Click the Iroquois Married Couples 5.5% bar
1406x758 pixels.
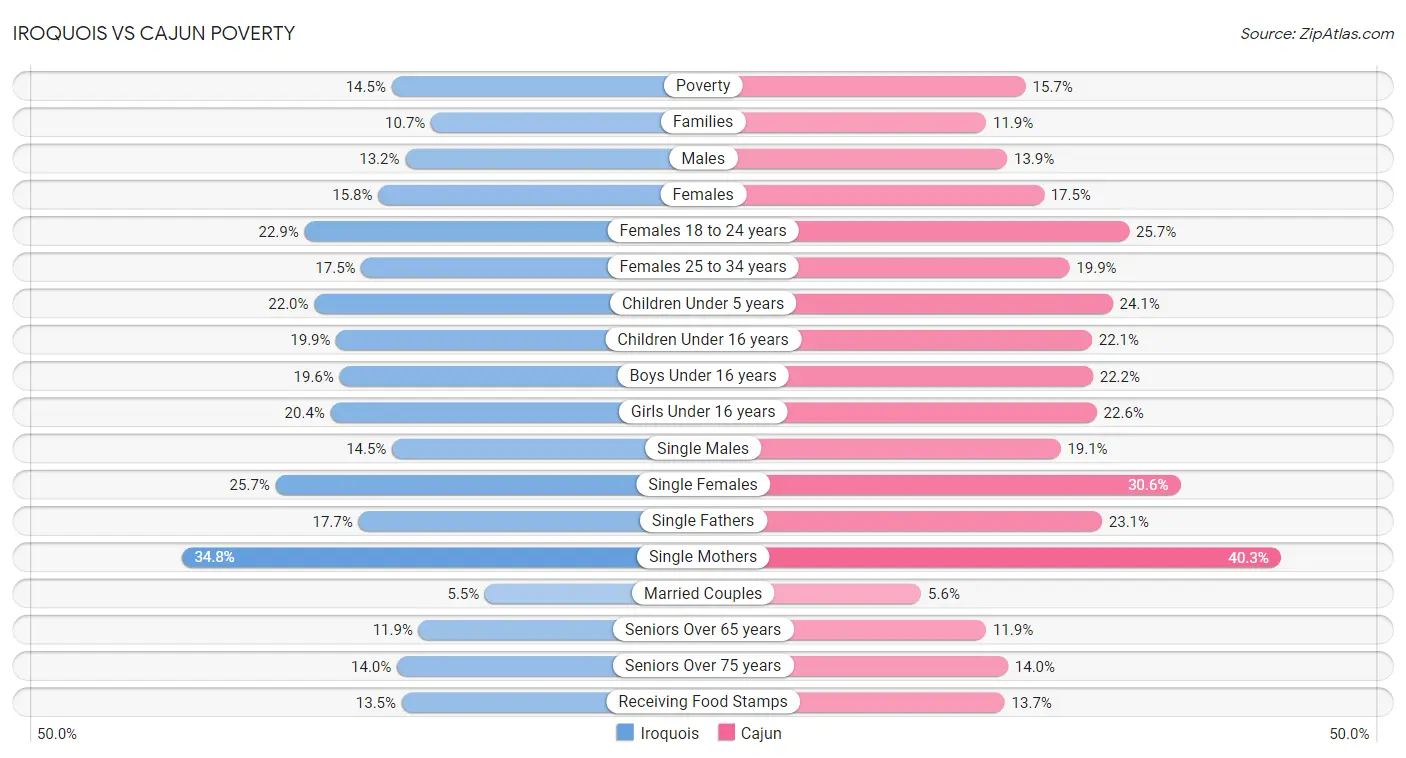click(x=593, y=594)
